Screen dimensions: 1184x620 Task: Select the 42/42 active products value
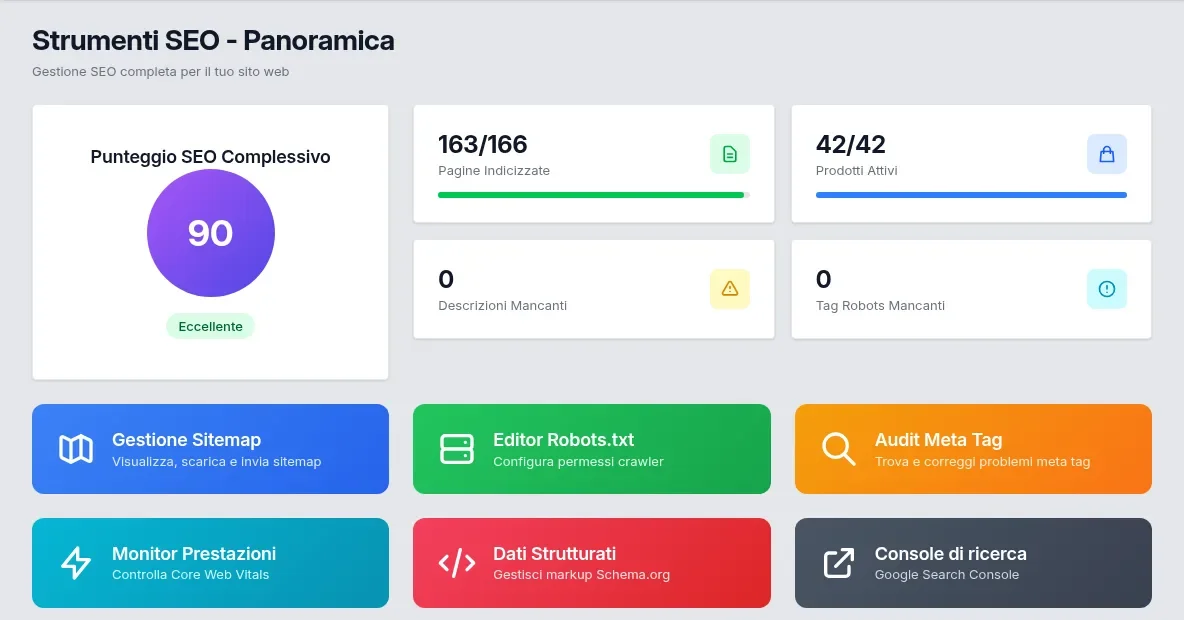point(850,144)
